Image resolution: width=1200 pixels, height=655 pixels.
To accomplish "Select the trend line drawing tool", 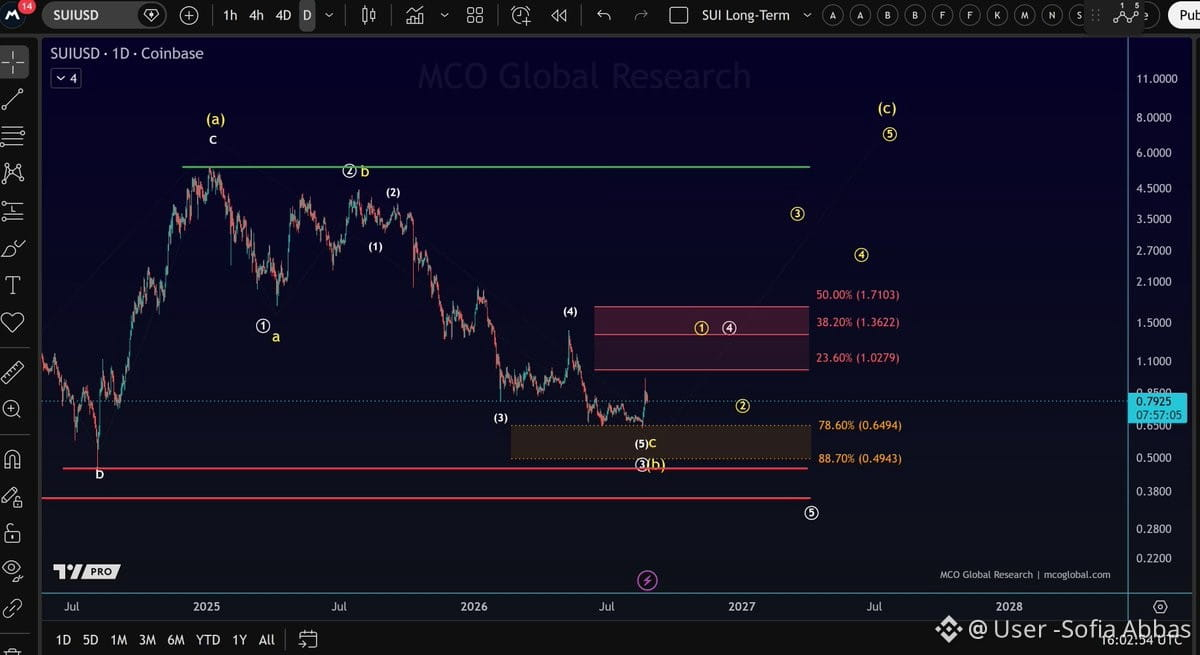I will (x=14, y=99).
